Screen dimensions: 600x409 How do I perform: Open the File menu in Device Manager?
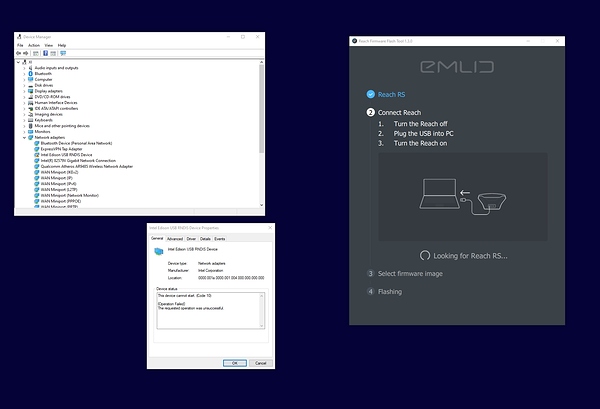pyautogui.click(x=20, y=45)
